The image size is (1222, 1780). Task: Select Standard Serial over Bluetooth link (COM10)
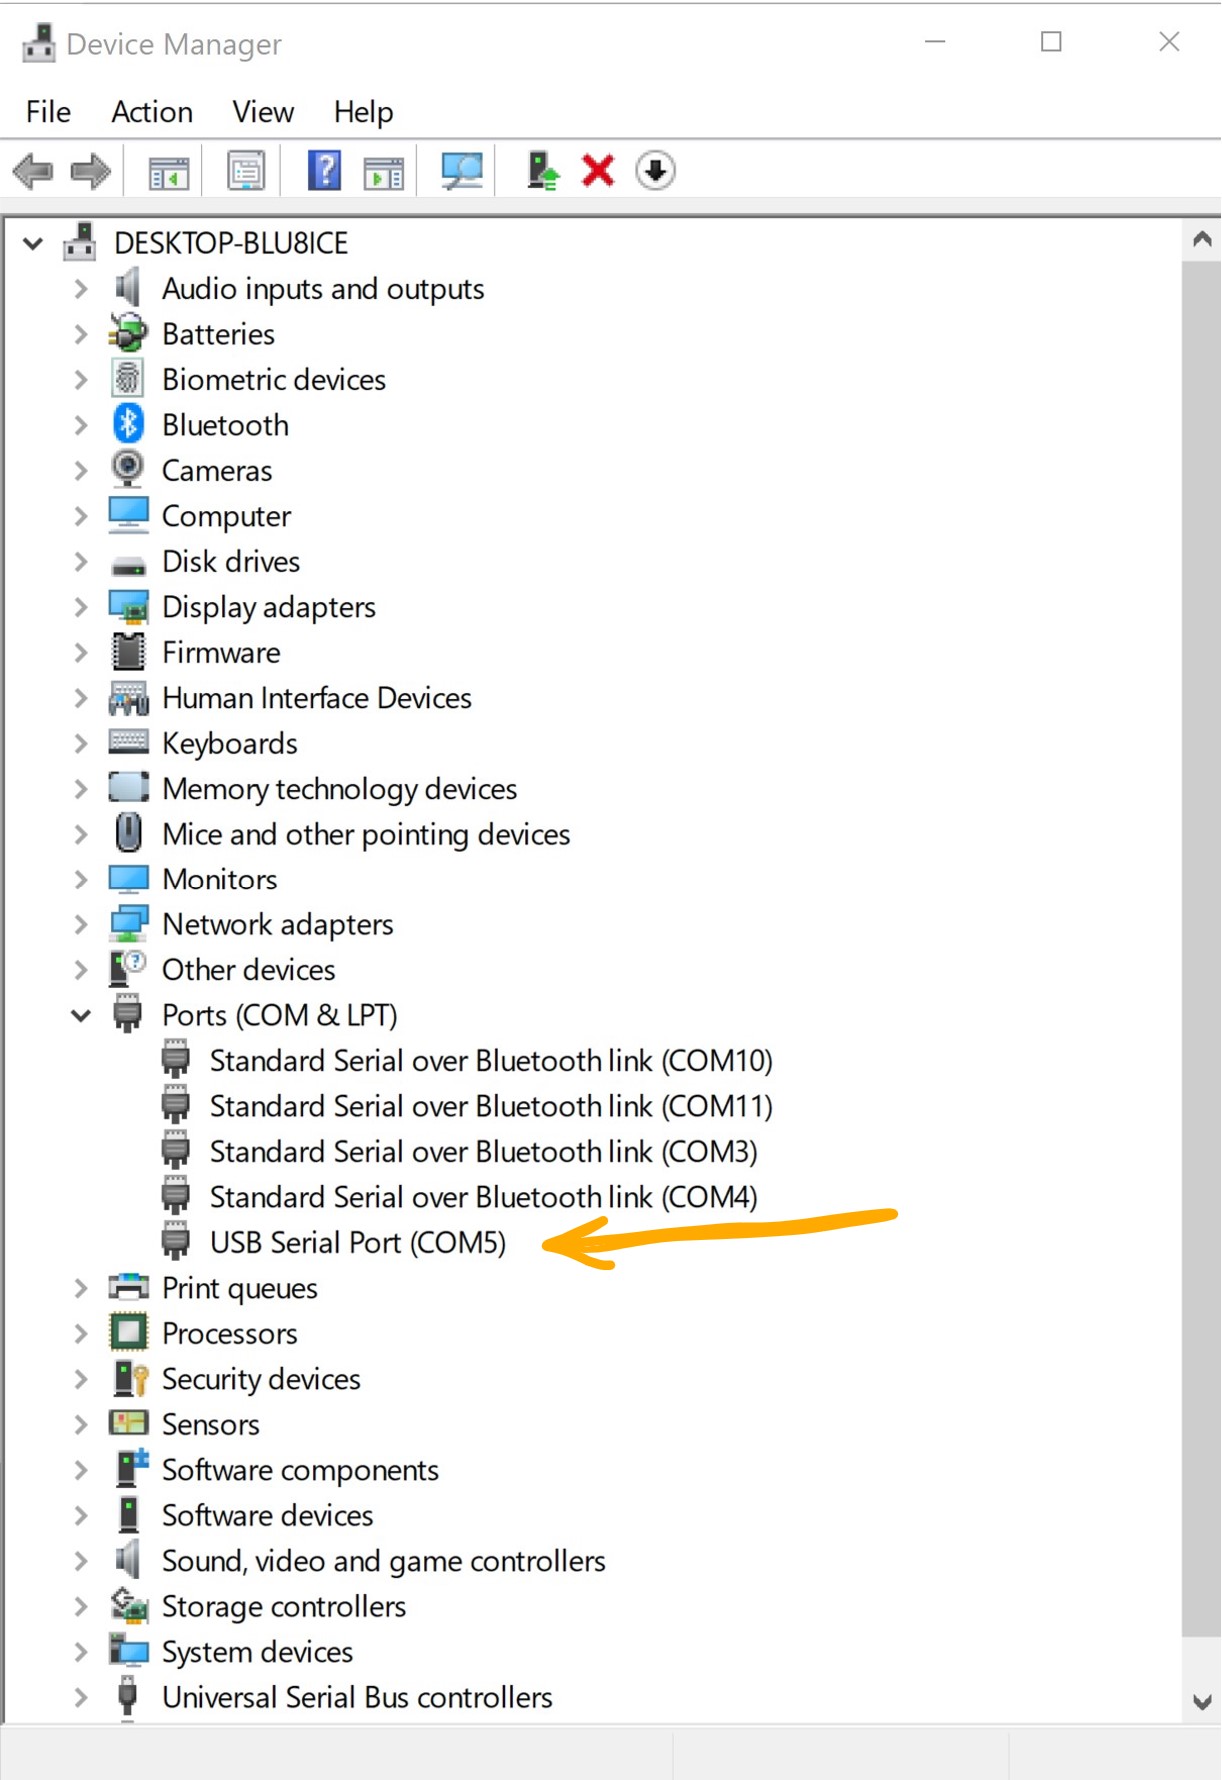[490, 1061]
